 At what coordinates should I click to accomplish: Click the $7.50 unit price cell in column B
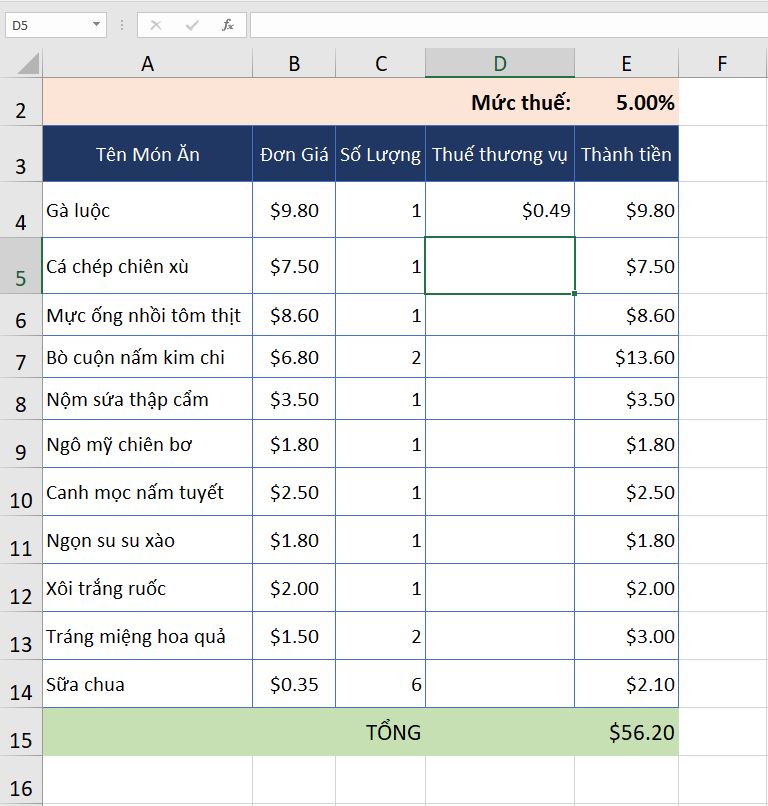point(294,266)
